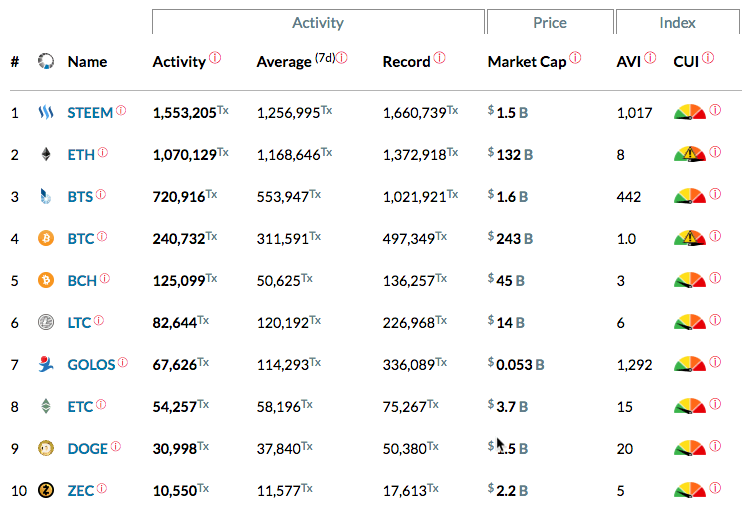
Task: Open the DOGE coin link
Action: (87, 449)
